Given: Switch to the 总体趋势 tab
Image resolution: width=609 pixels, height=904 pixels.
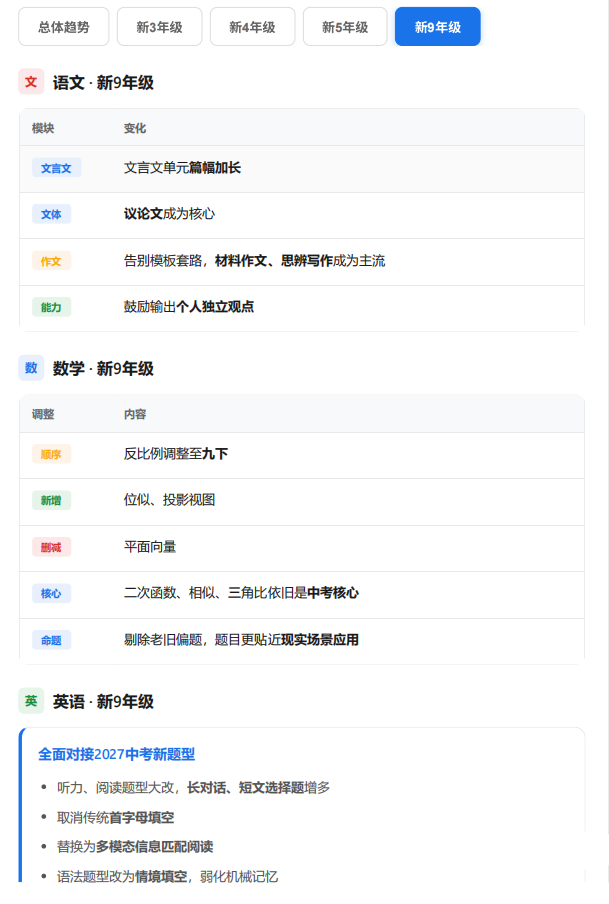Looking at the screenshot, I should [x=64, y=27].
